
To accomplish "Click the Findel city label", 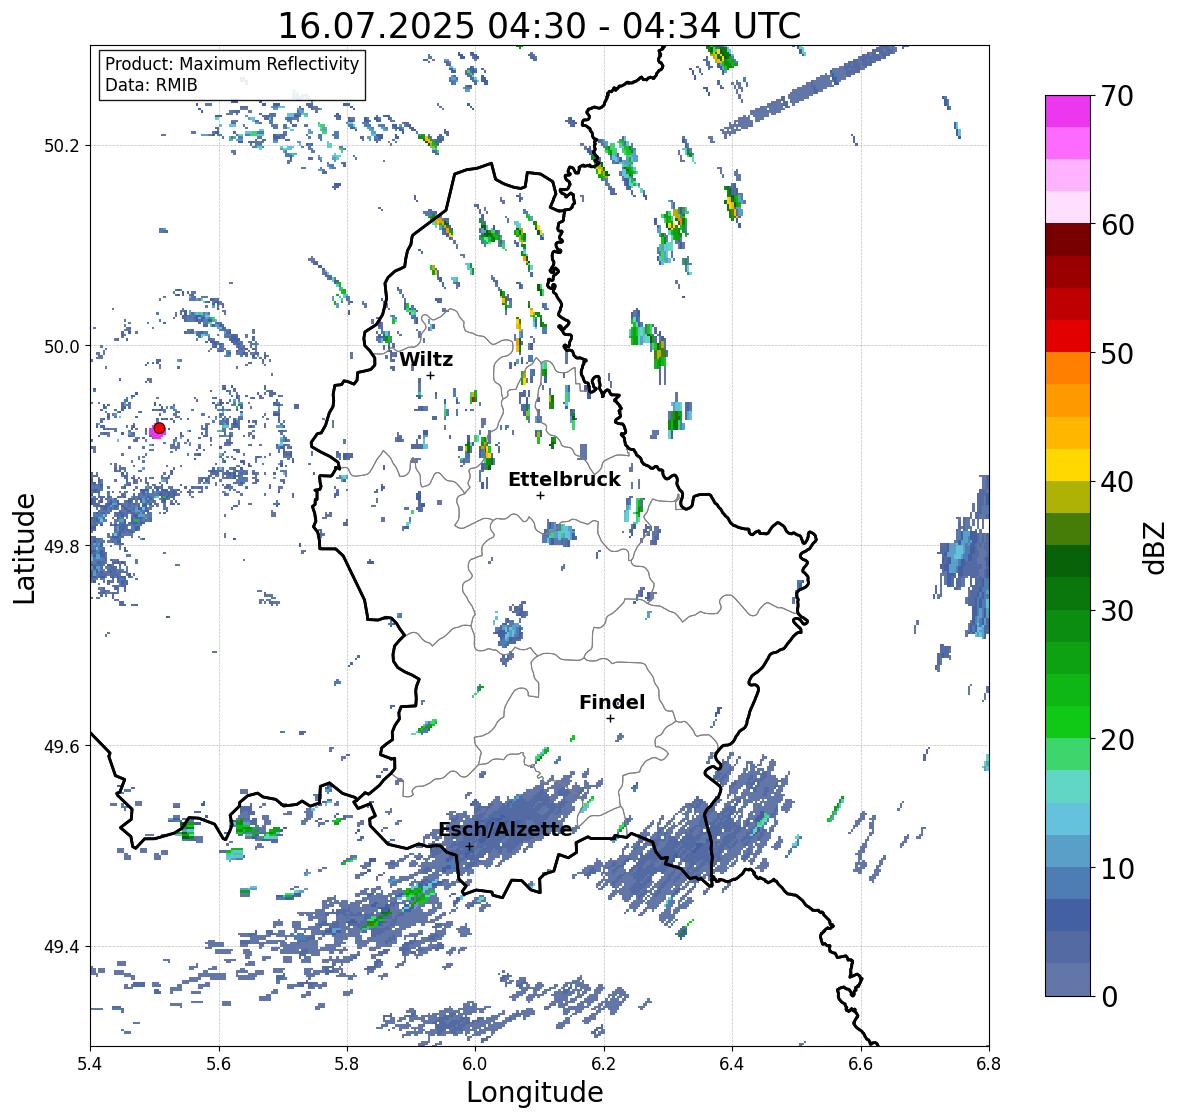I will coord(612,702).
